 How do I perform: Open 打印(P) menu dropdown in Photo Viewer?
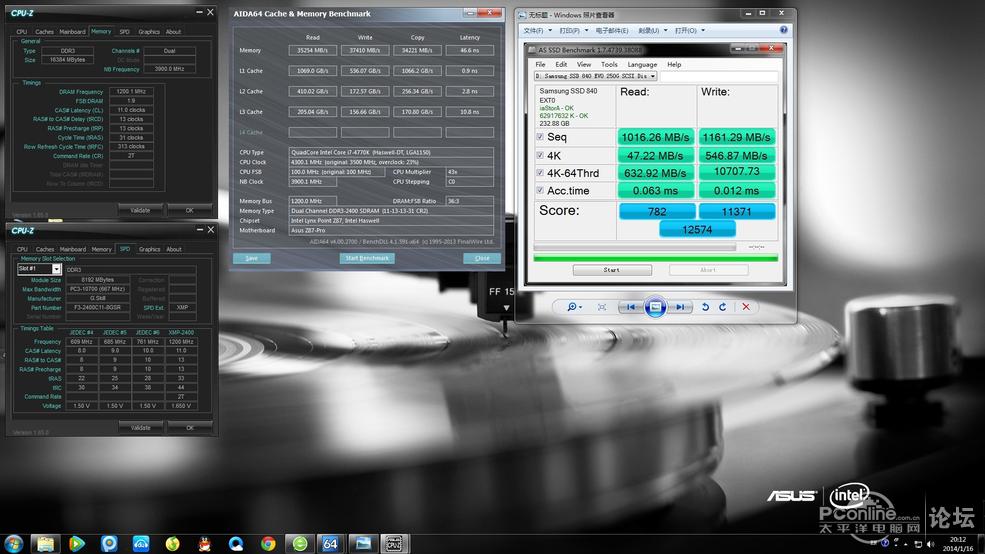(x=574, y=30)
